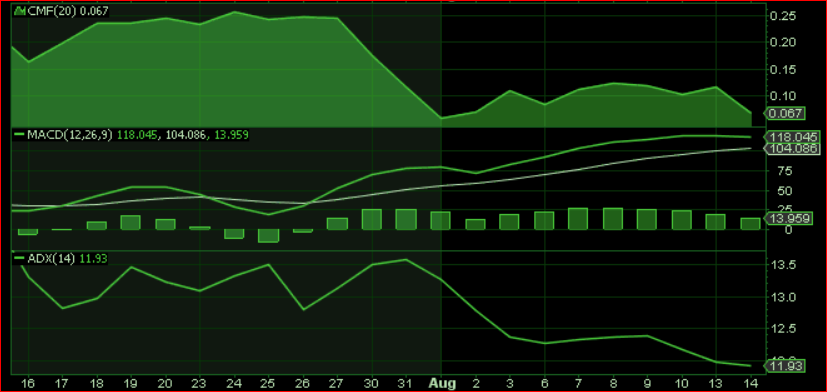The height and width of the screenshot is (392, 827).
Task: Click the ADX(14) line legend icon
Action: pos(19,258)
